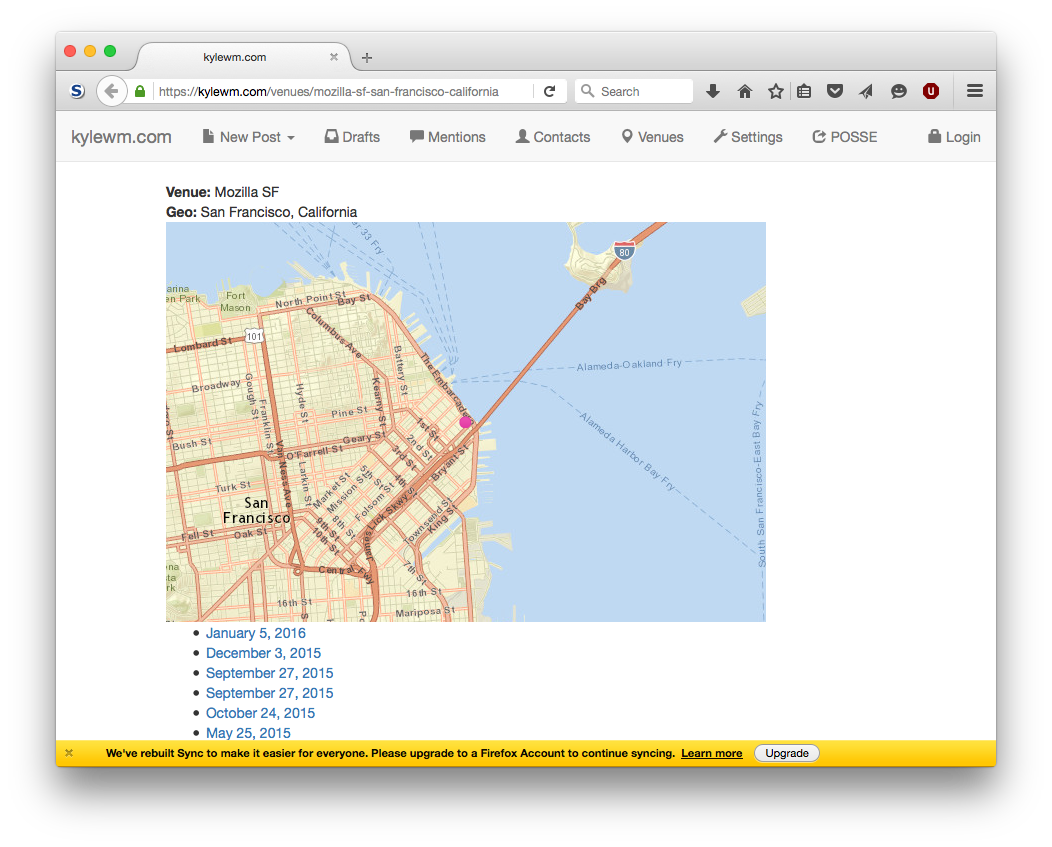Image resolution: width=1052 pixels, height=847 pixels.
Task: Click the Learn more sync link
Action: [712, 753]
